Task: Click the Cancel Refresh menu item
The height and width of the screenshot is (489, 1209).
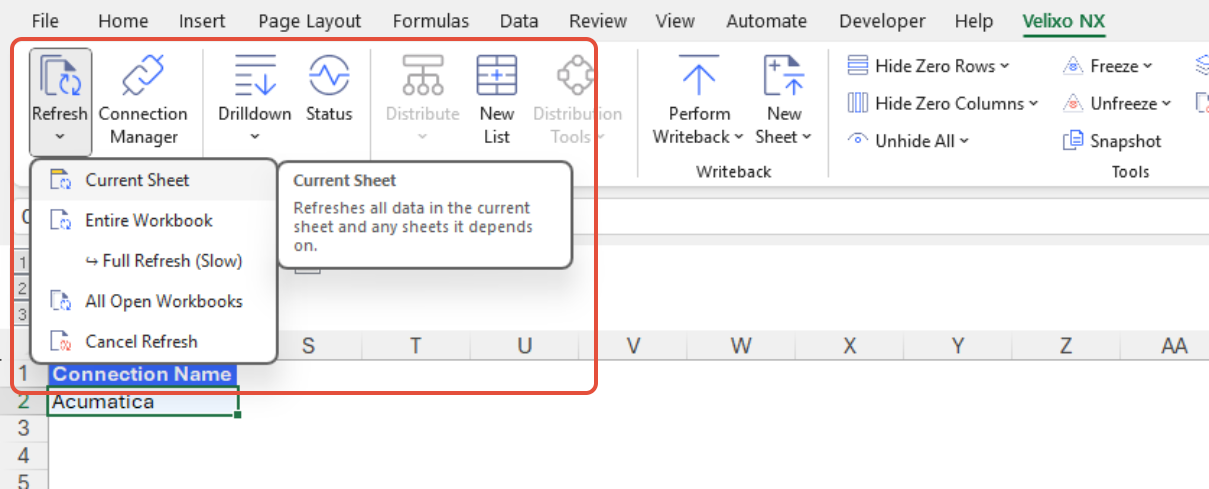Action: click(141, 341)
